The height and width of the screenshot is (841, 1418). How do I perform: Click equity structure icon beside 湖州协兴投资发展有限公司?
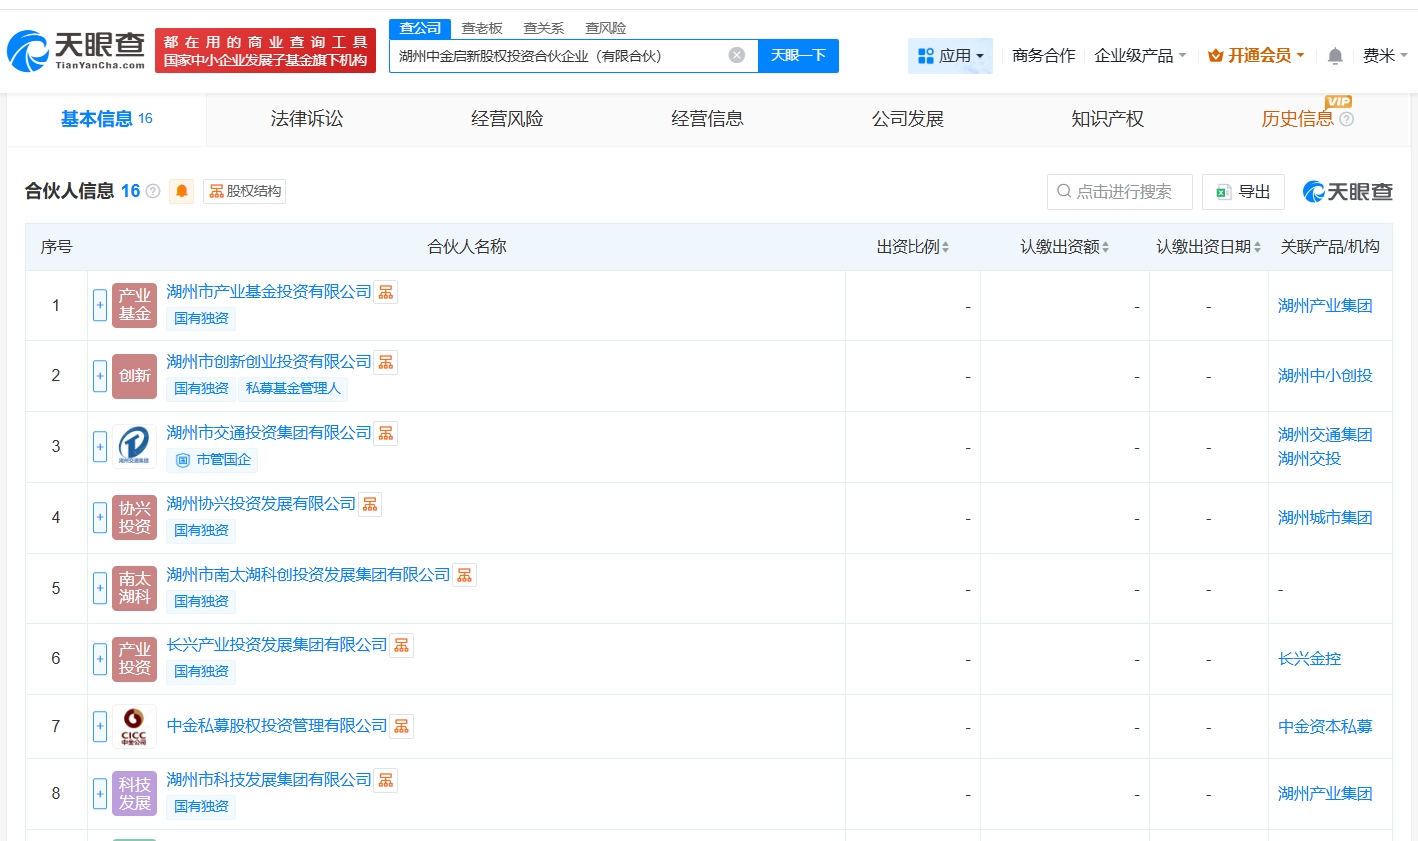(370, 504)
